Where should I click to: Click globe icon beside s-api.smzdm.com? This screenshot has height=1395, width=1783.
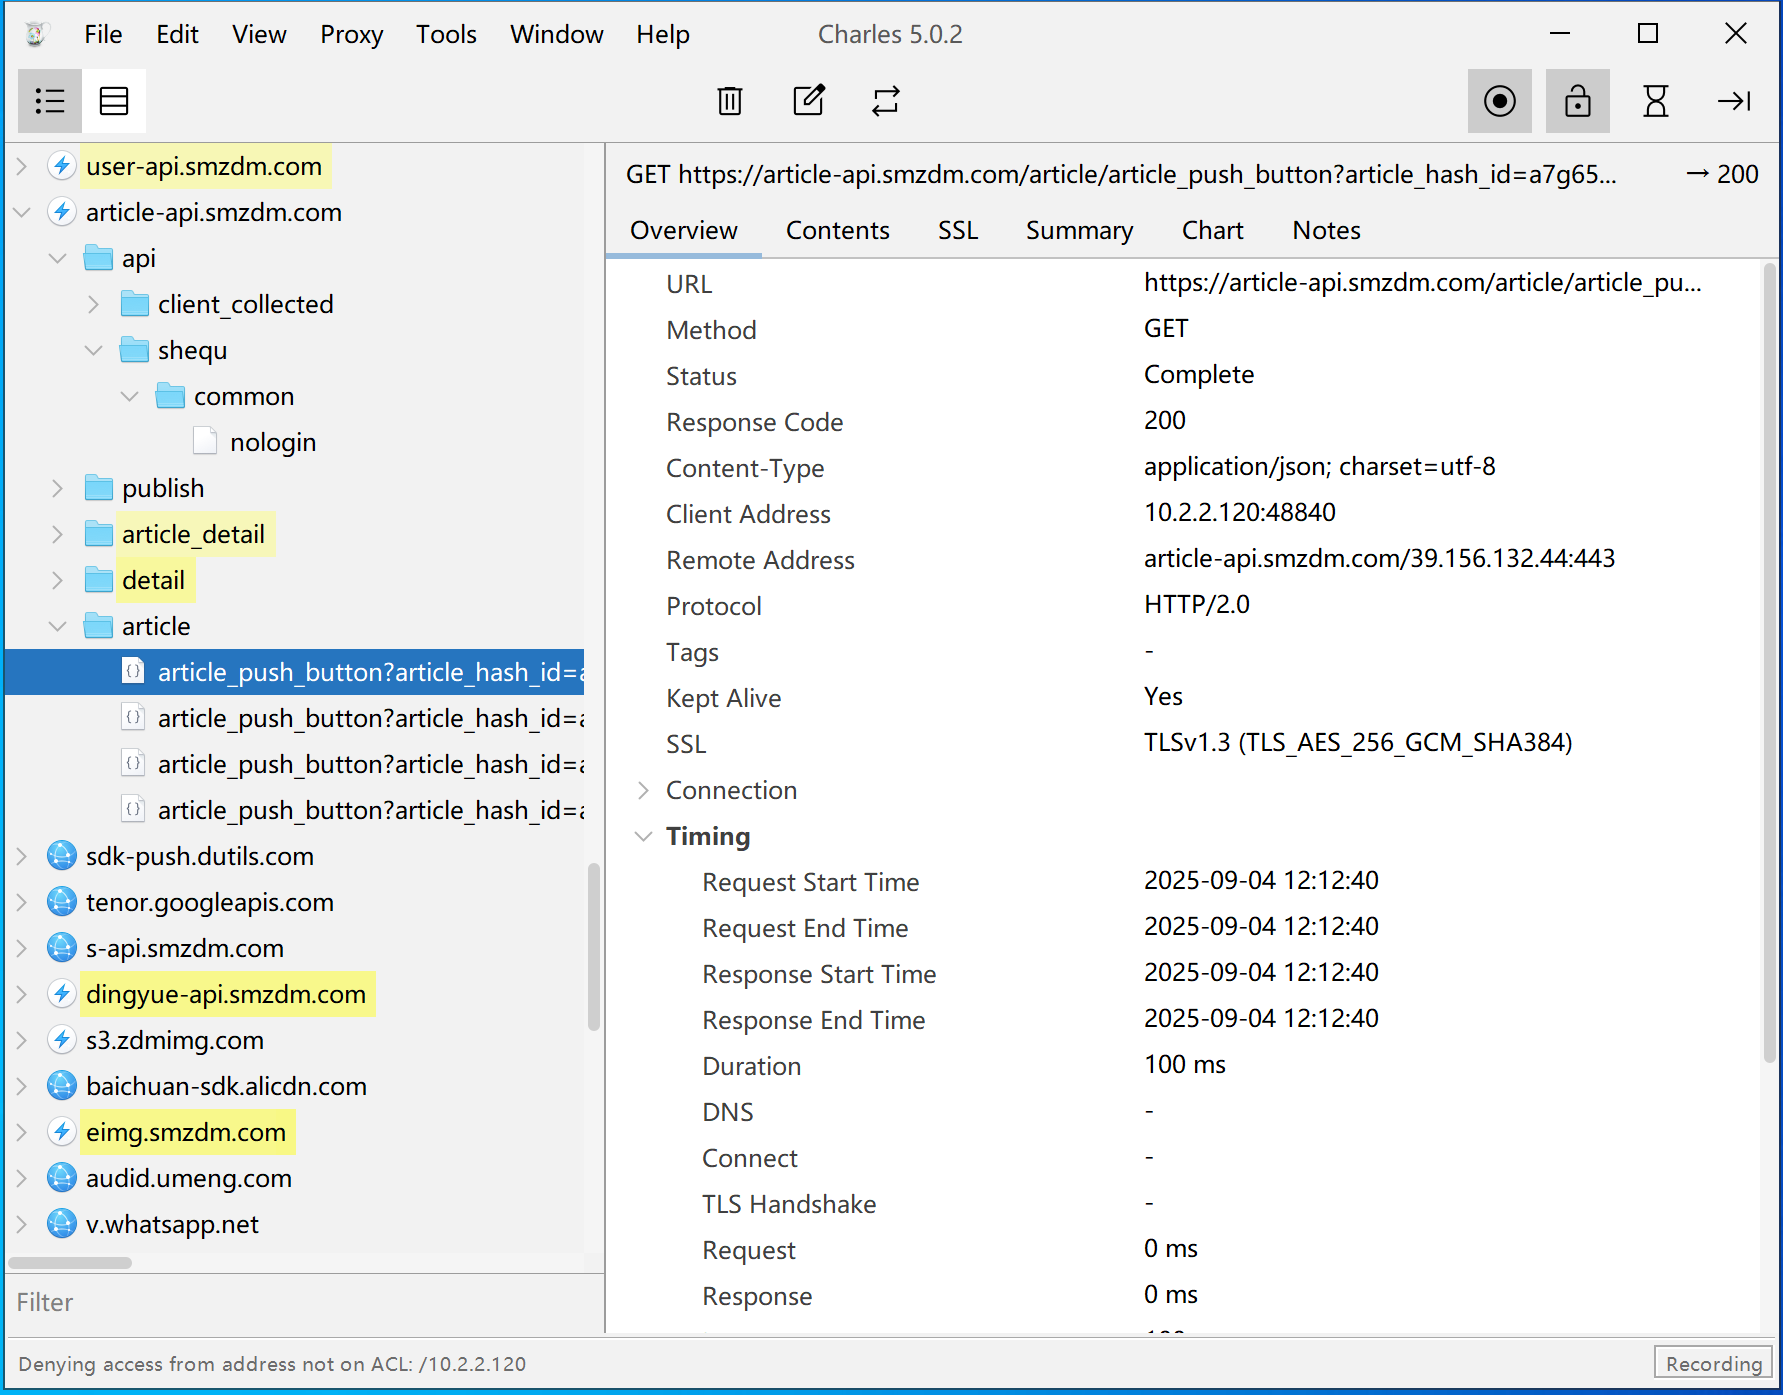pyautogui.click(x=62, y=948)
